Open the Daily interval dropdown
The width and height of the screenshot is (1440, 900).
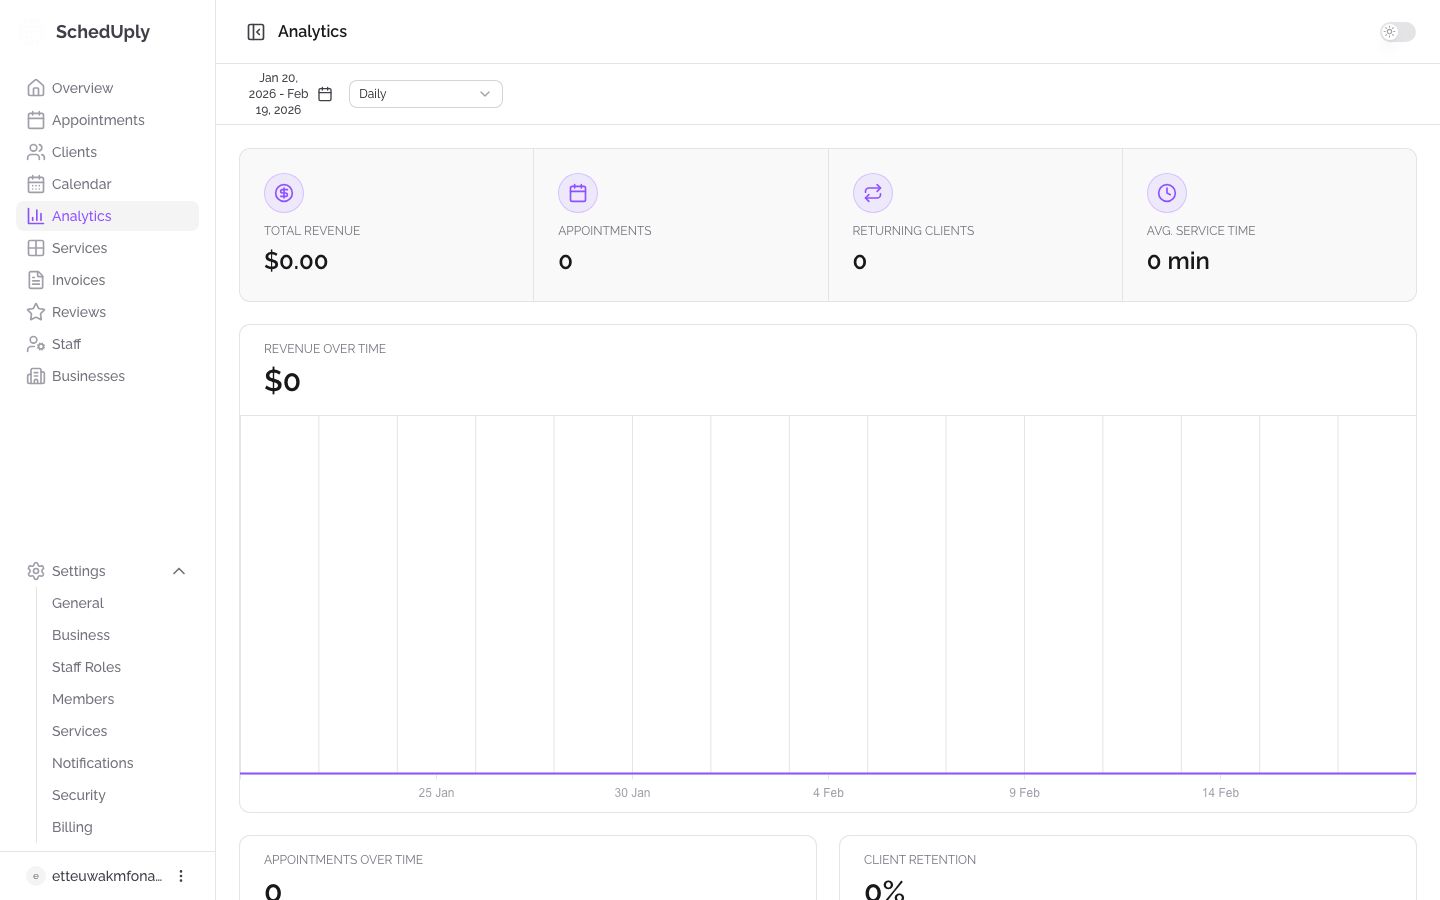(425, 93)
